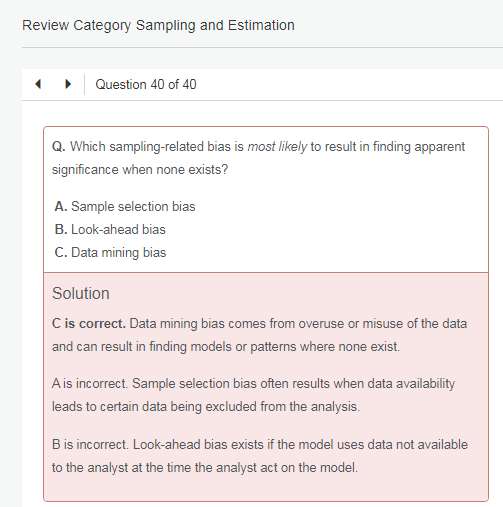Click the 'B is incorrect' explanation paragraph
The height and width of the screenshot is (507, 503).
(260, 456)
